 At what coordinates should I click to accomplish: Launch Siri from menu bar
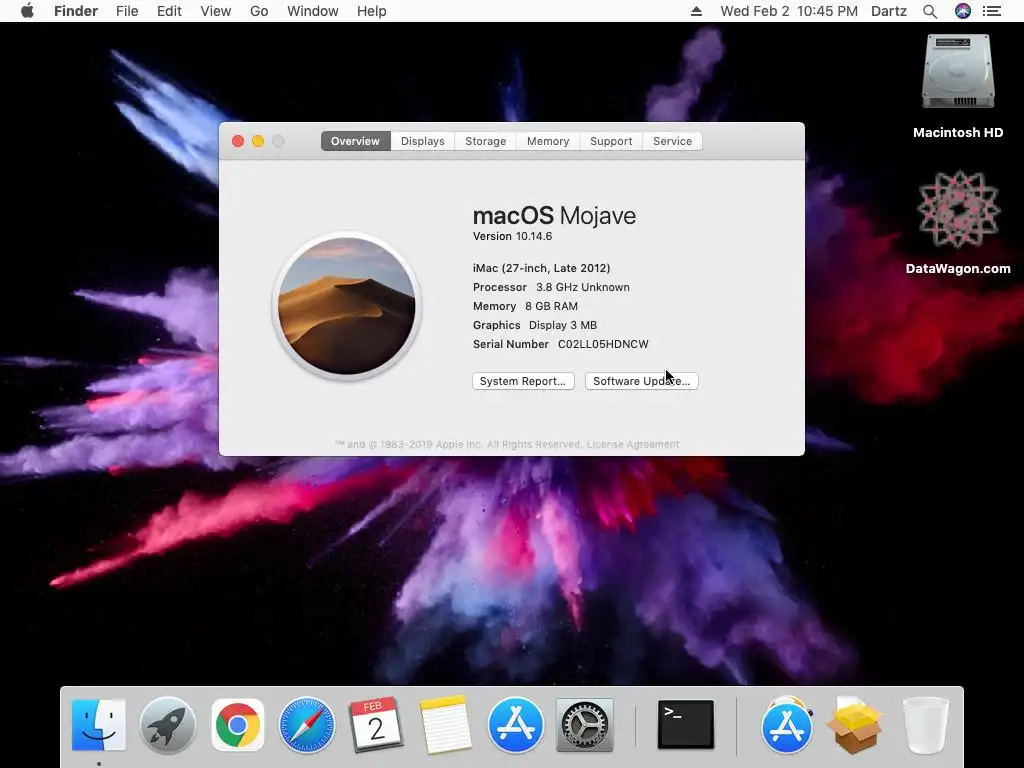click(963, 11)
